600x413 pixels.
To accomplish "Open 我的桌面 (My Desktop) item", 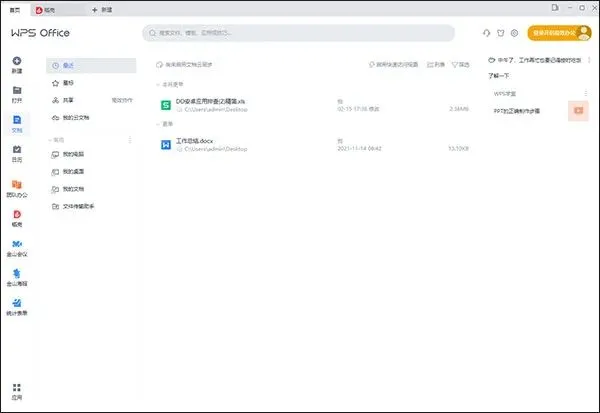I will click(x=91, y=171).
